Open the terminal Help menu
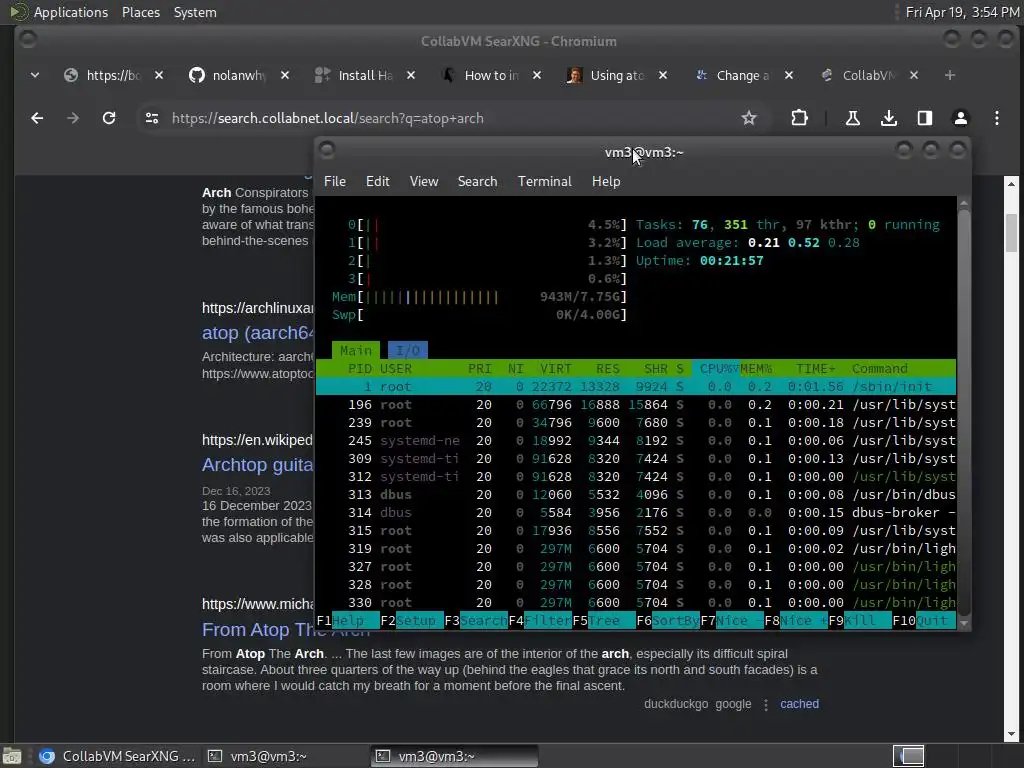The width and height of the screenshot is (1024, 768). tap(606, 182)
